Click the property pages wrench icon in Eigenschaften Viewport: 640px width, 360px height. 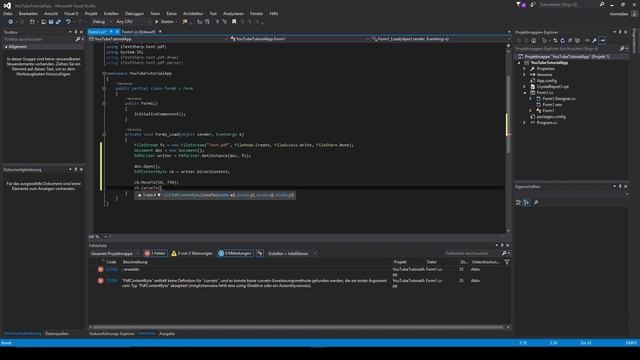pyautogui.click(x=536, y=202)
